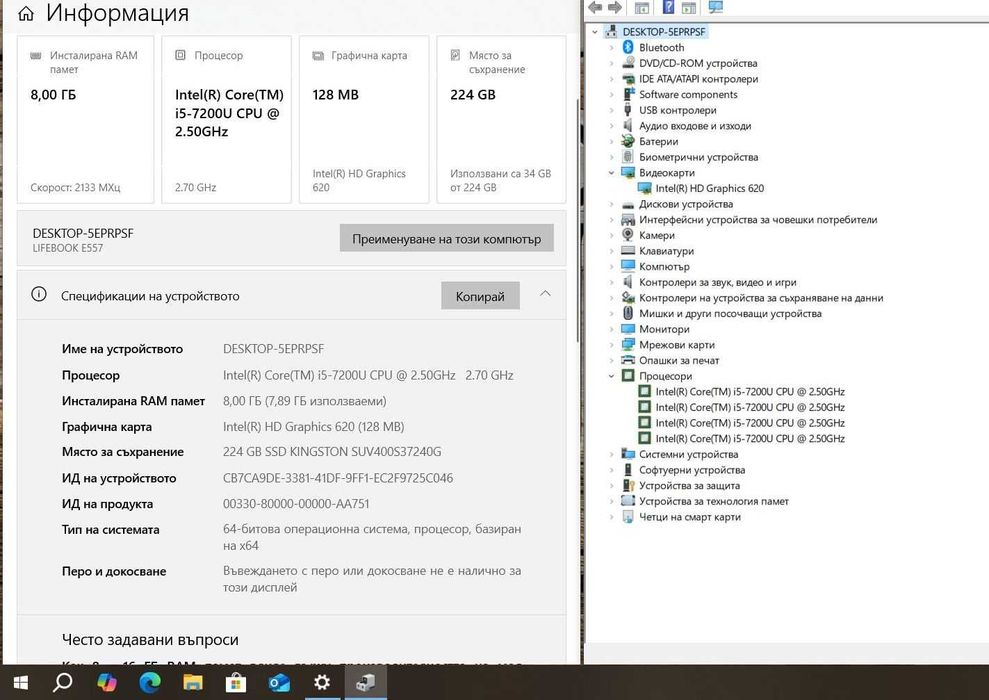Image resolution: width=989 pixels, height=700 pixels.
Task: Select Мишки и други посочващи устройства
Action: 730,313
